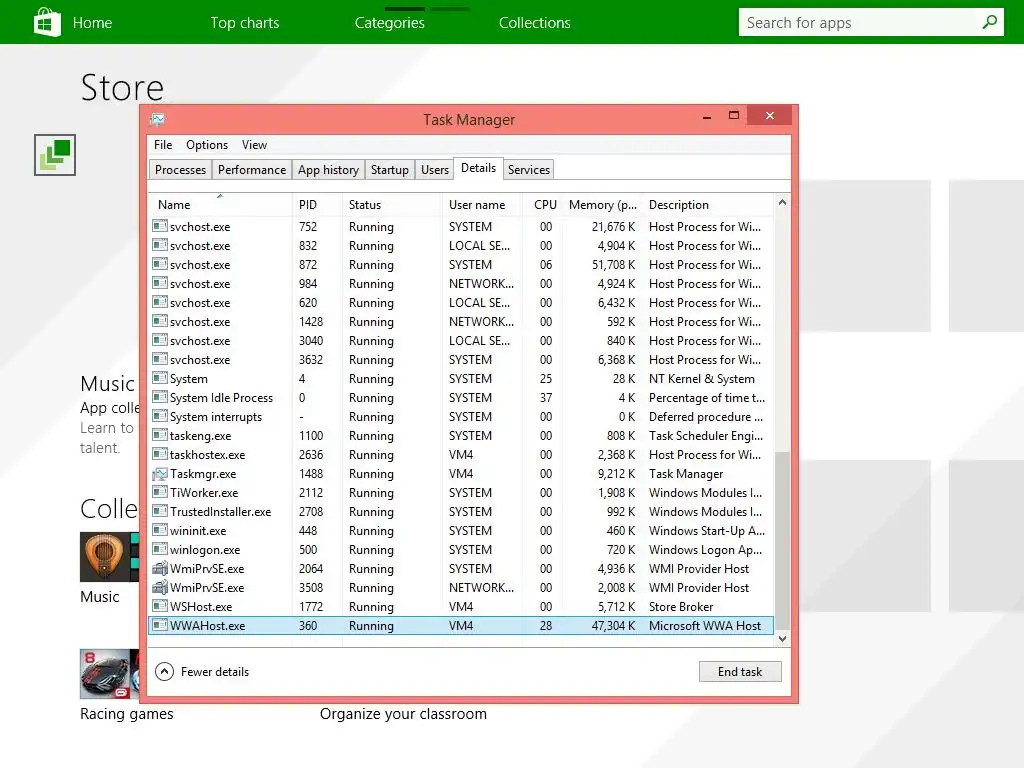The image size is (1024, 768).
Task: Click the scrollbar down arrow in Details list
Action: point(782,639)
